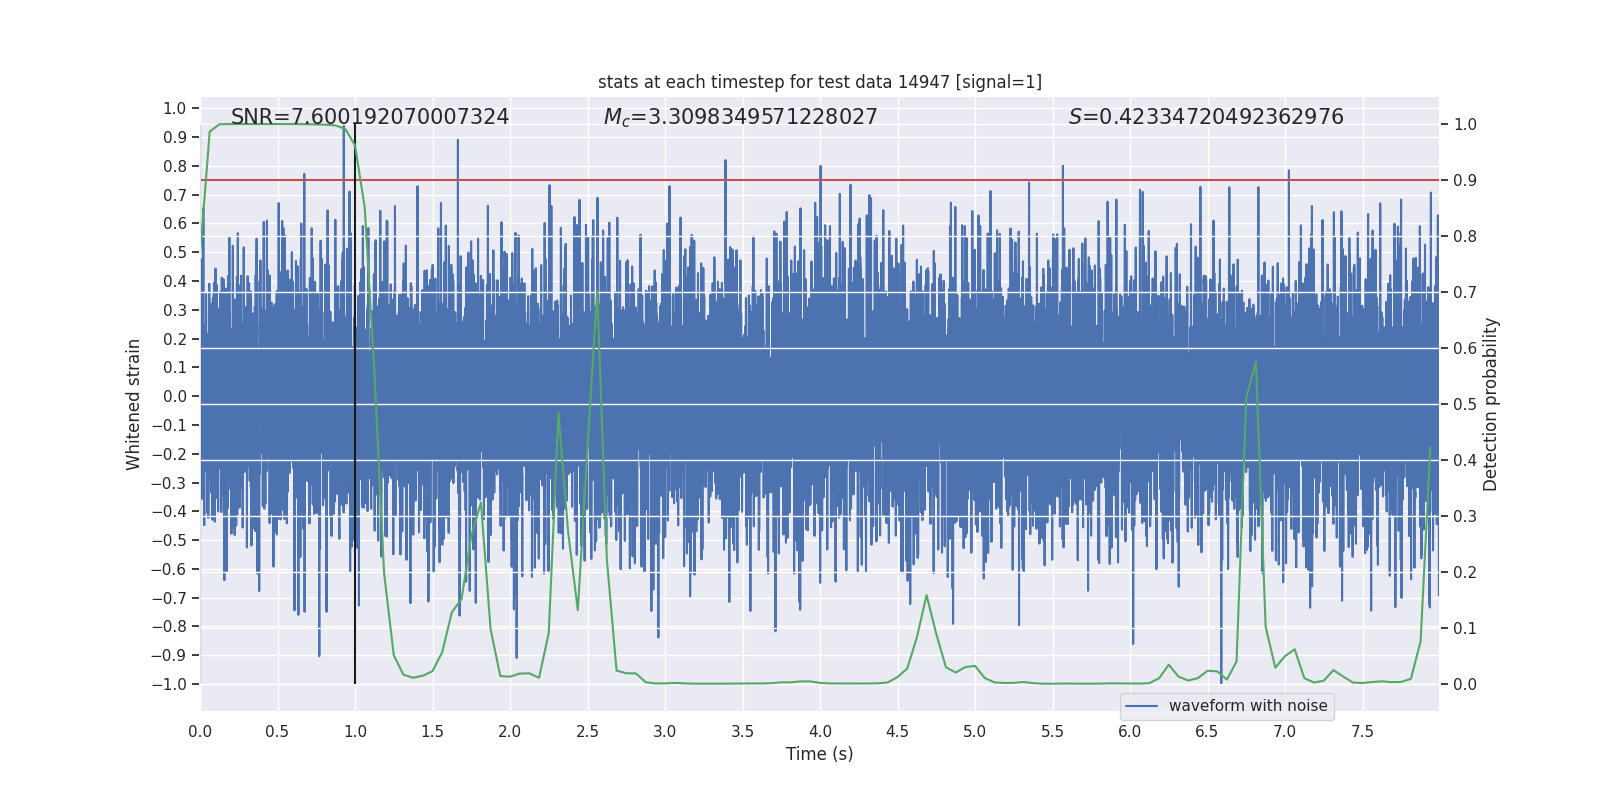Select the −1.0 tick on the Whitened strain axis
Screen dimensions: 1600x800
click(169, 684)
